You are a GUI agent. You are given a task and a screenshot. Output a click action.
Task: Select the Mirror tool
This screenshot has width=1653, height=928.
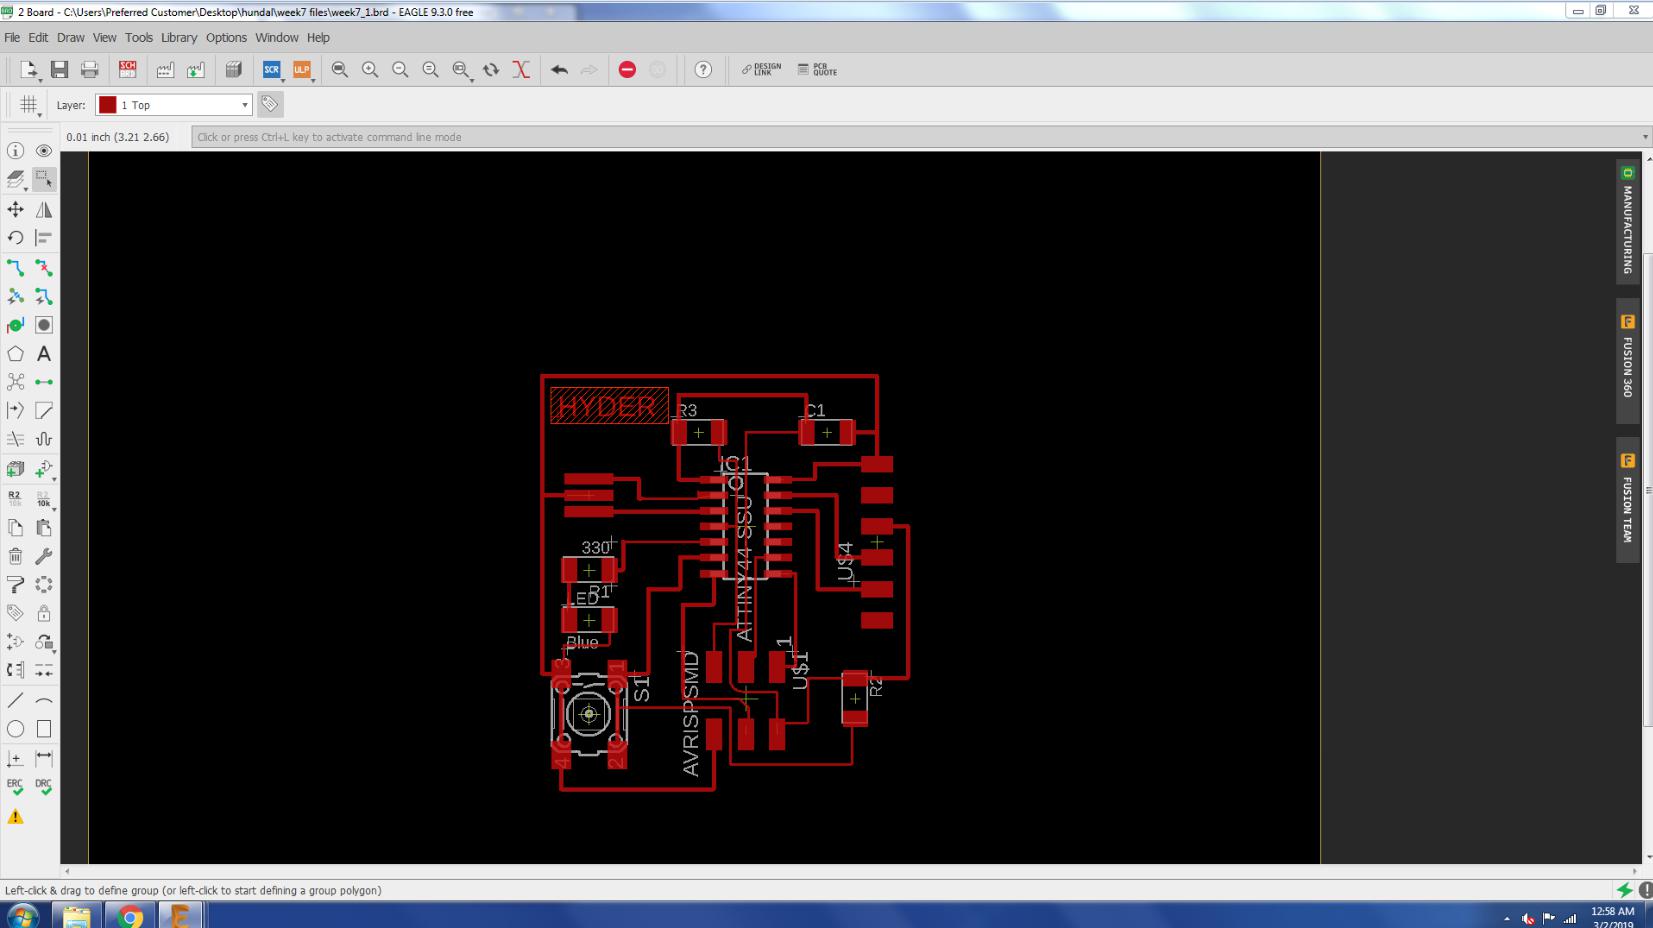pyautogui.click(x=44, y=210)
